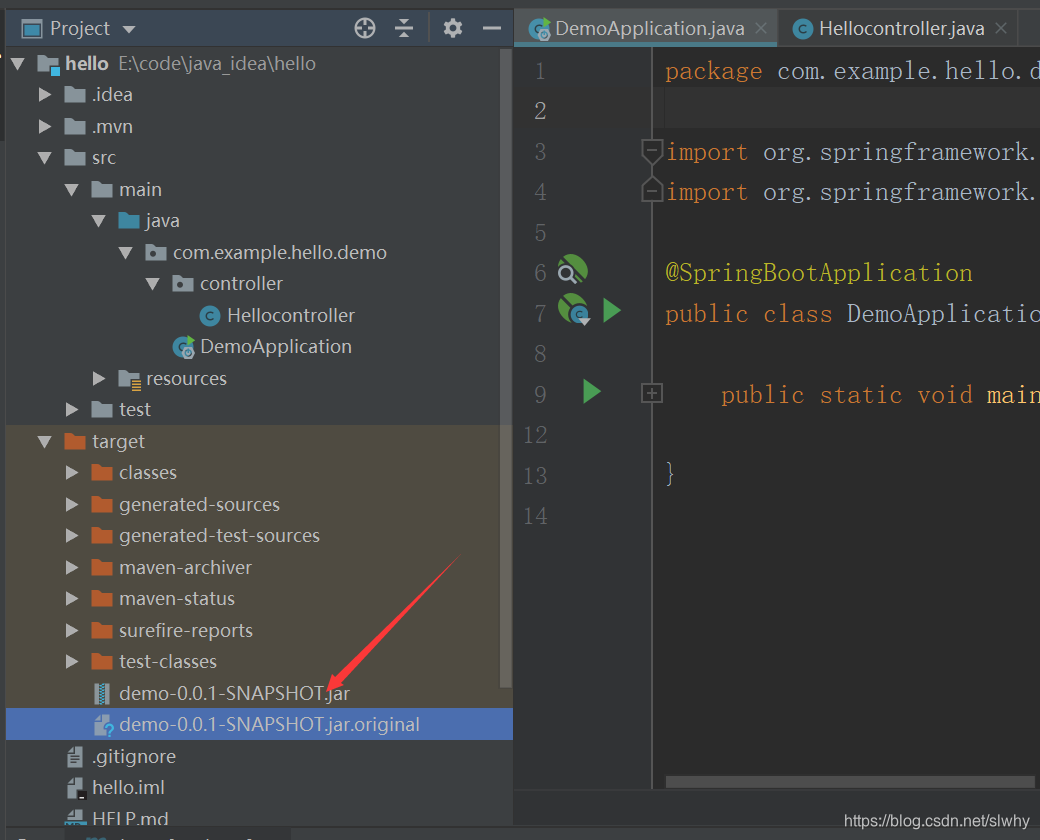This screenshot has height=840, width=1040.
Task: Click the Spring bean search gutter icon on line 6
Action: tap(572, 271)
